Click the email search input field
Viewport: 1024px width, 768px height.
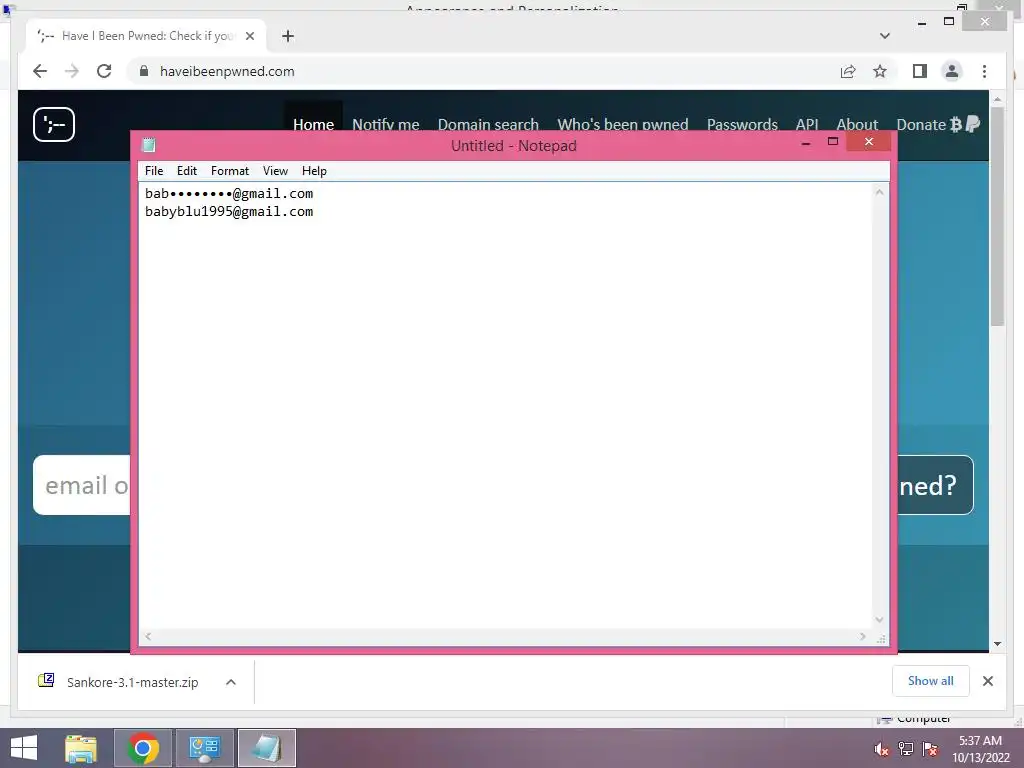click(x=82, y=485)
